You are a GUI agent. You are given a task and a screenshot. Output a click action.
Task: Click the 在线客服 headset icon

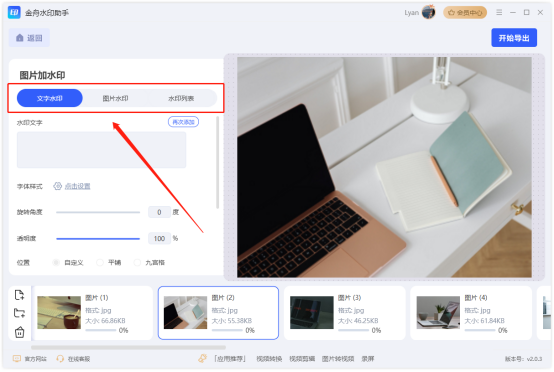[60, 359]
